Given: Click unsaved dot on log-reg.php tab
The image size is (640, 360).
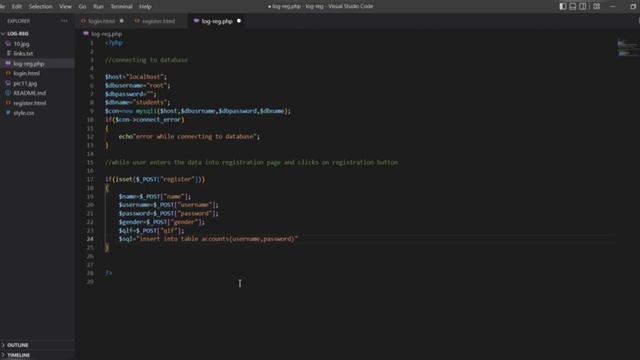Looking at the screenshot, I should (x=239, y=21).
